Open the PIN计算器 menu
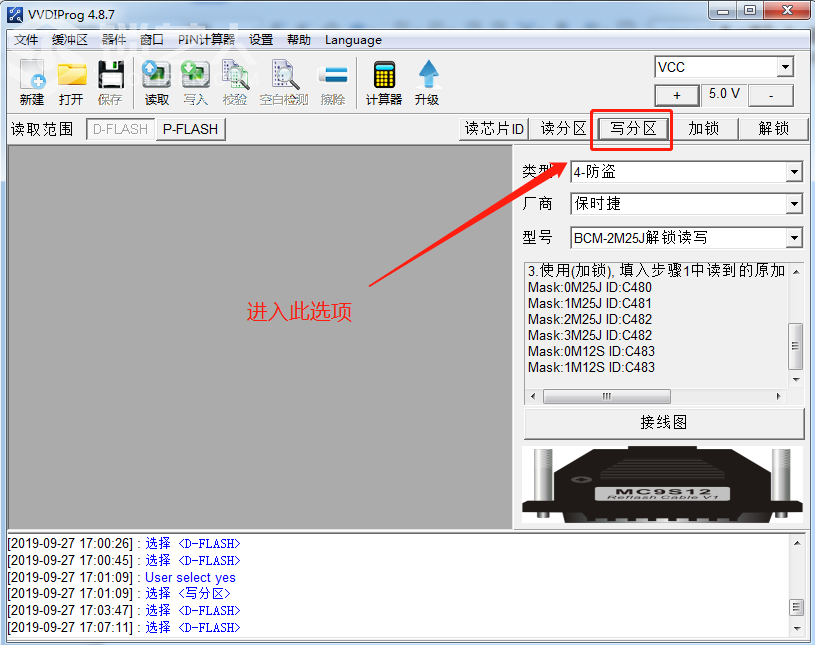Image resolution: width=815 pixels, height=645 pixels. [206, 40]
